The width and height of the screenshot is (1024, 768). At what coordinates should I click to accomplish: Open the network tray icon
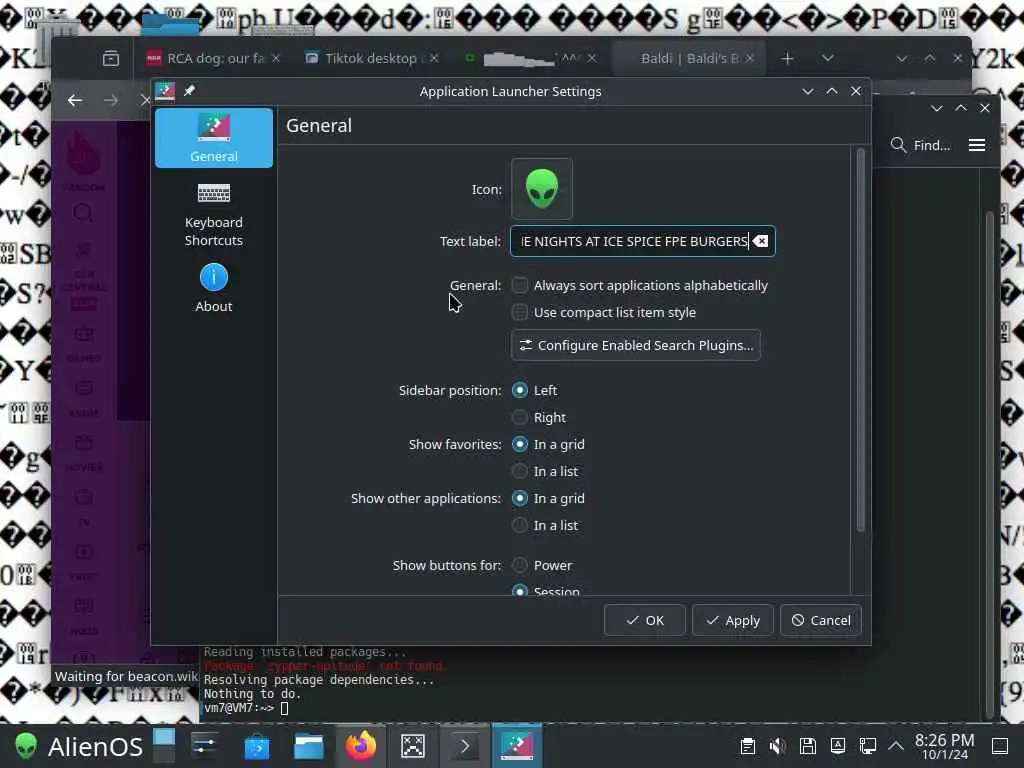868,746
